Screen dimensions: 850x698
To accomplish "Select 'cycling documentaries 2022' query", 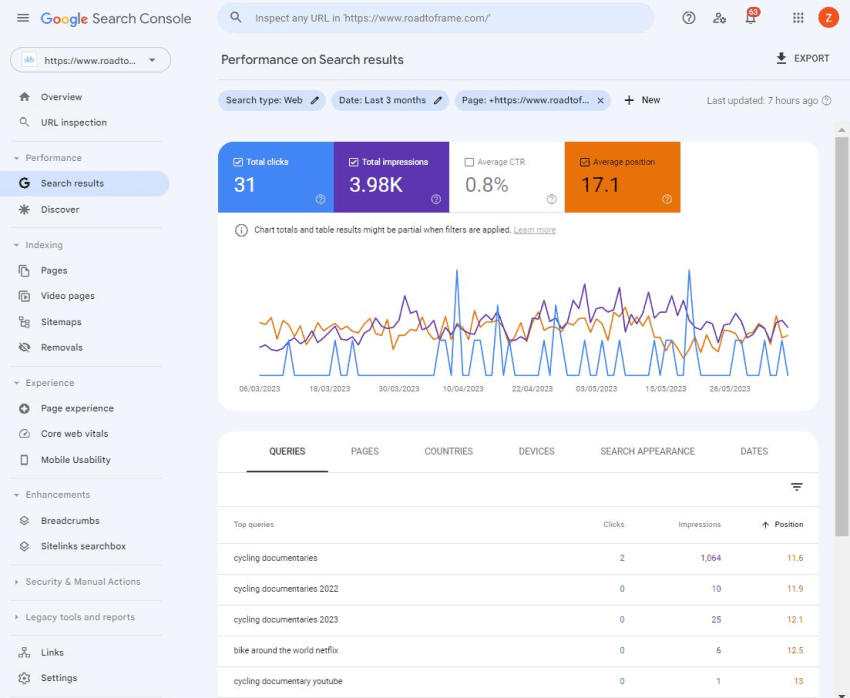I will (x=518, y=589).
